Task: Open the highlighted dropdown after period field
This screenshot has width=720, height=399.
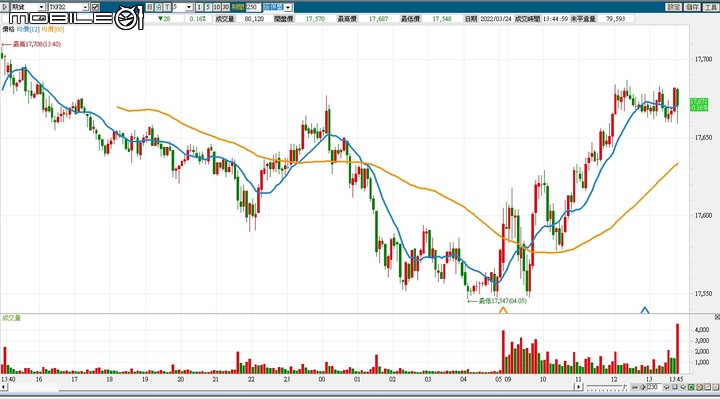Action: (x=287, y=7)
